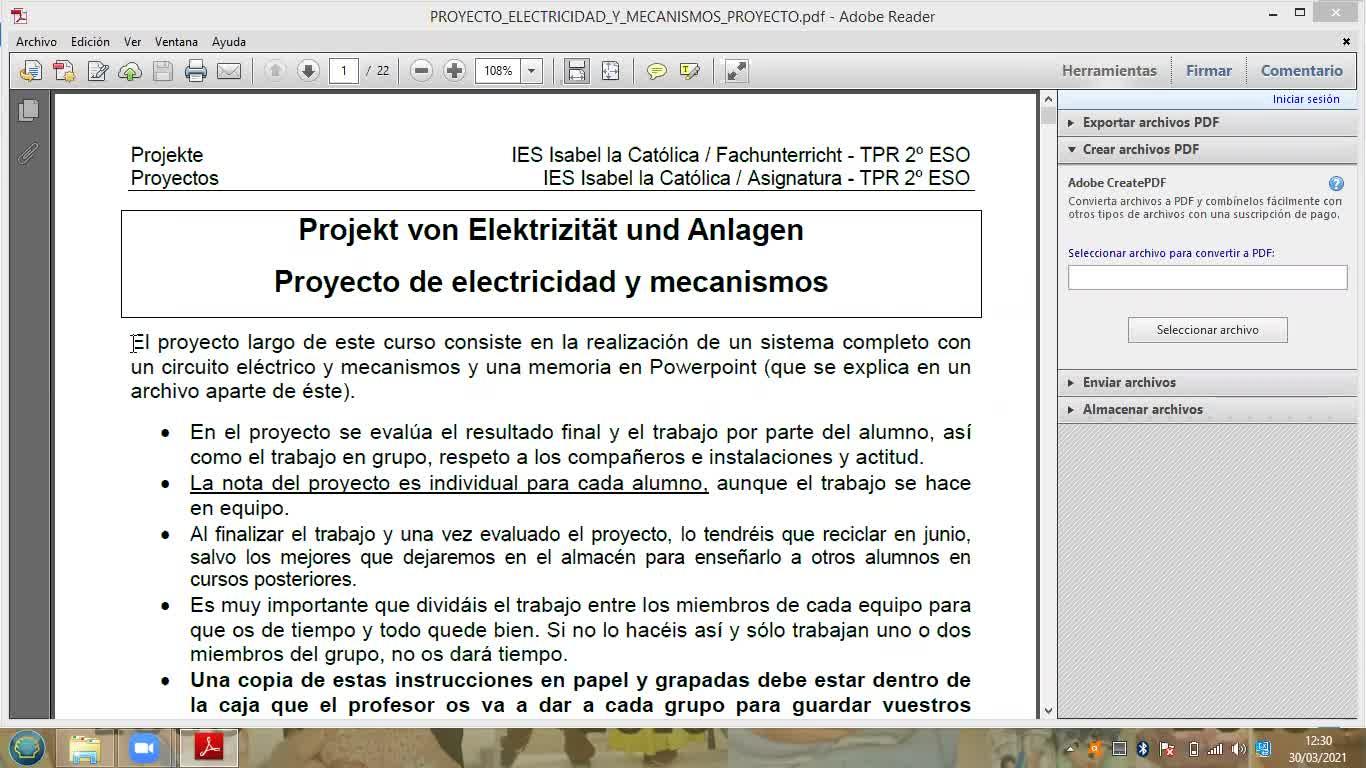Click the Iniciar sesión link

click(1305, 99)
